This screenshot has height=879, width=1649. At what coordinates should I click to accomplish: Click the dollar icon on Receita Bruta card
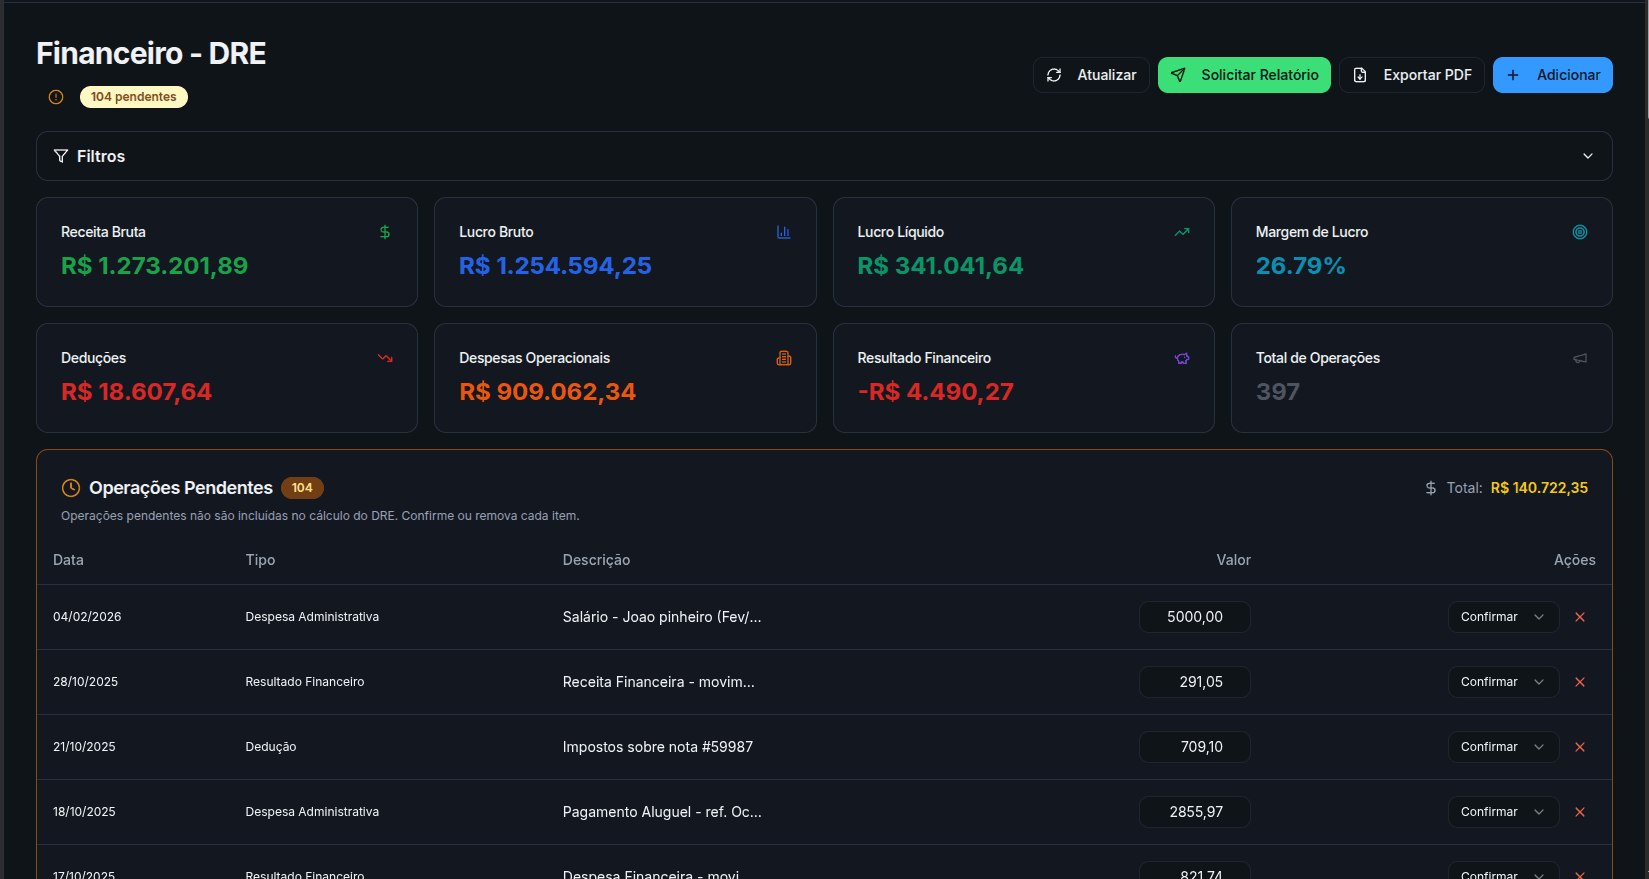pyautogui.click(x=385, y=232)
